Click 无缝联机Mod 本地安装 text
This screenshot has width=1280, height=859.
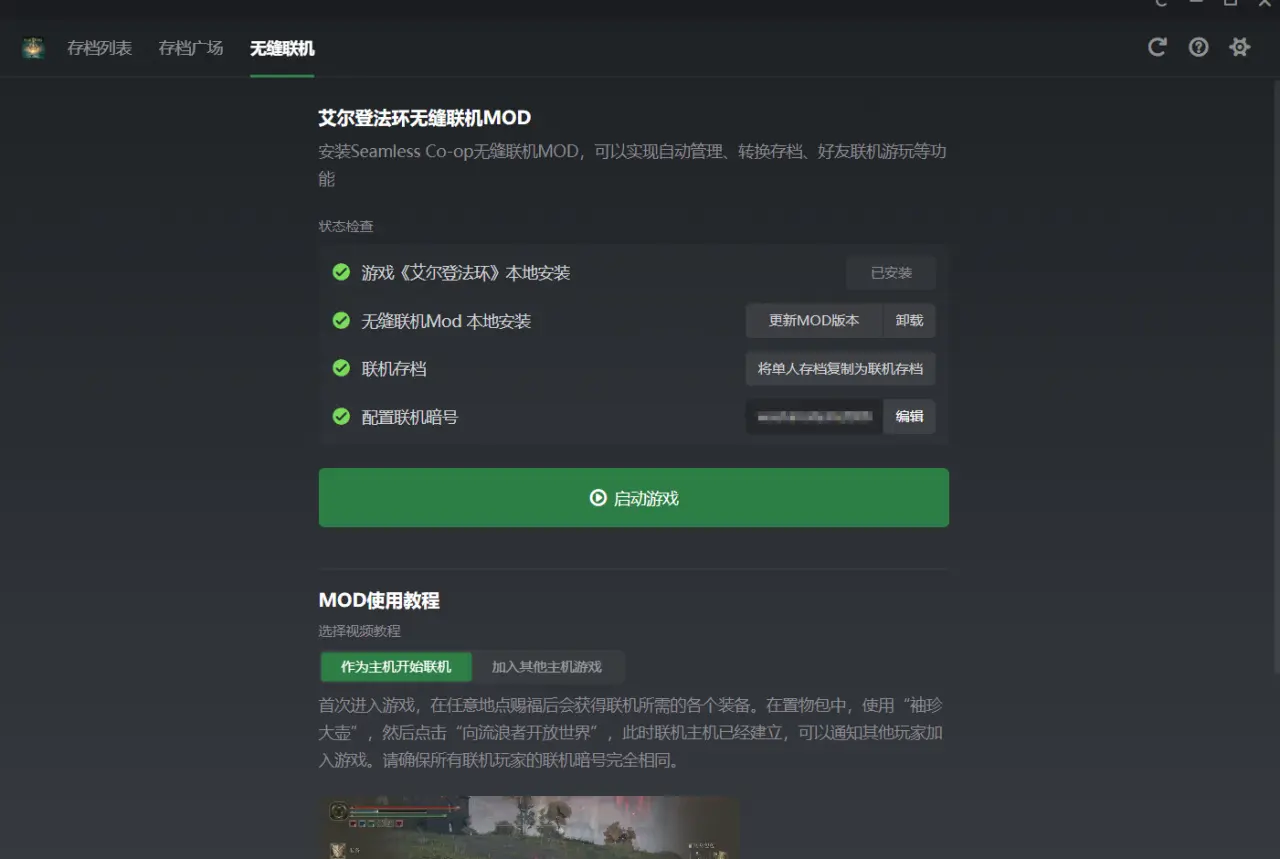tap(446, 321)
